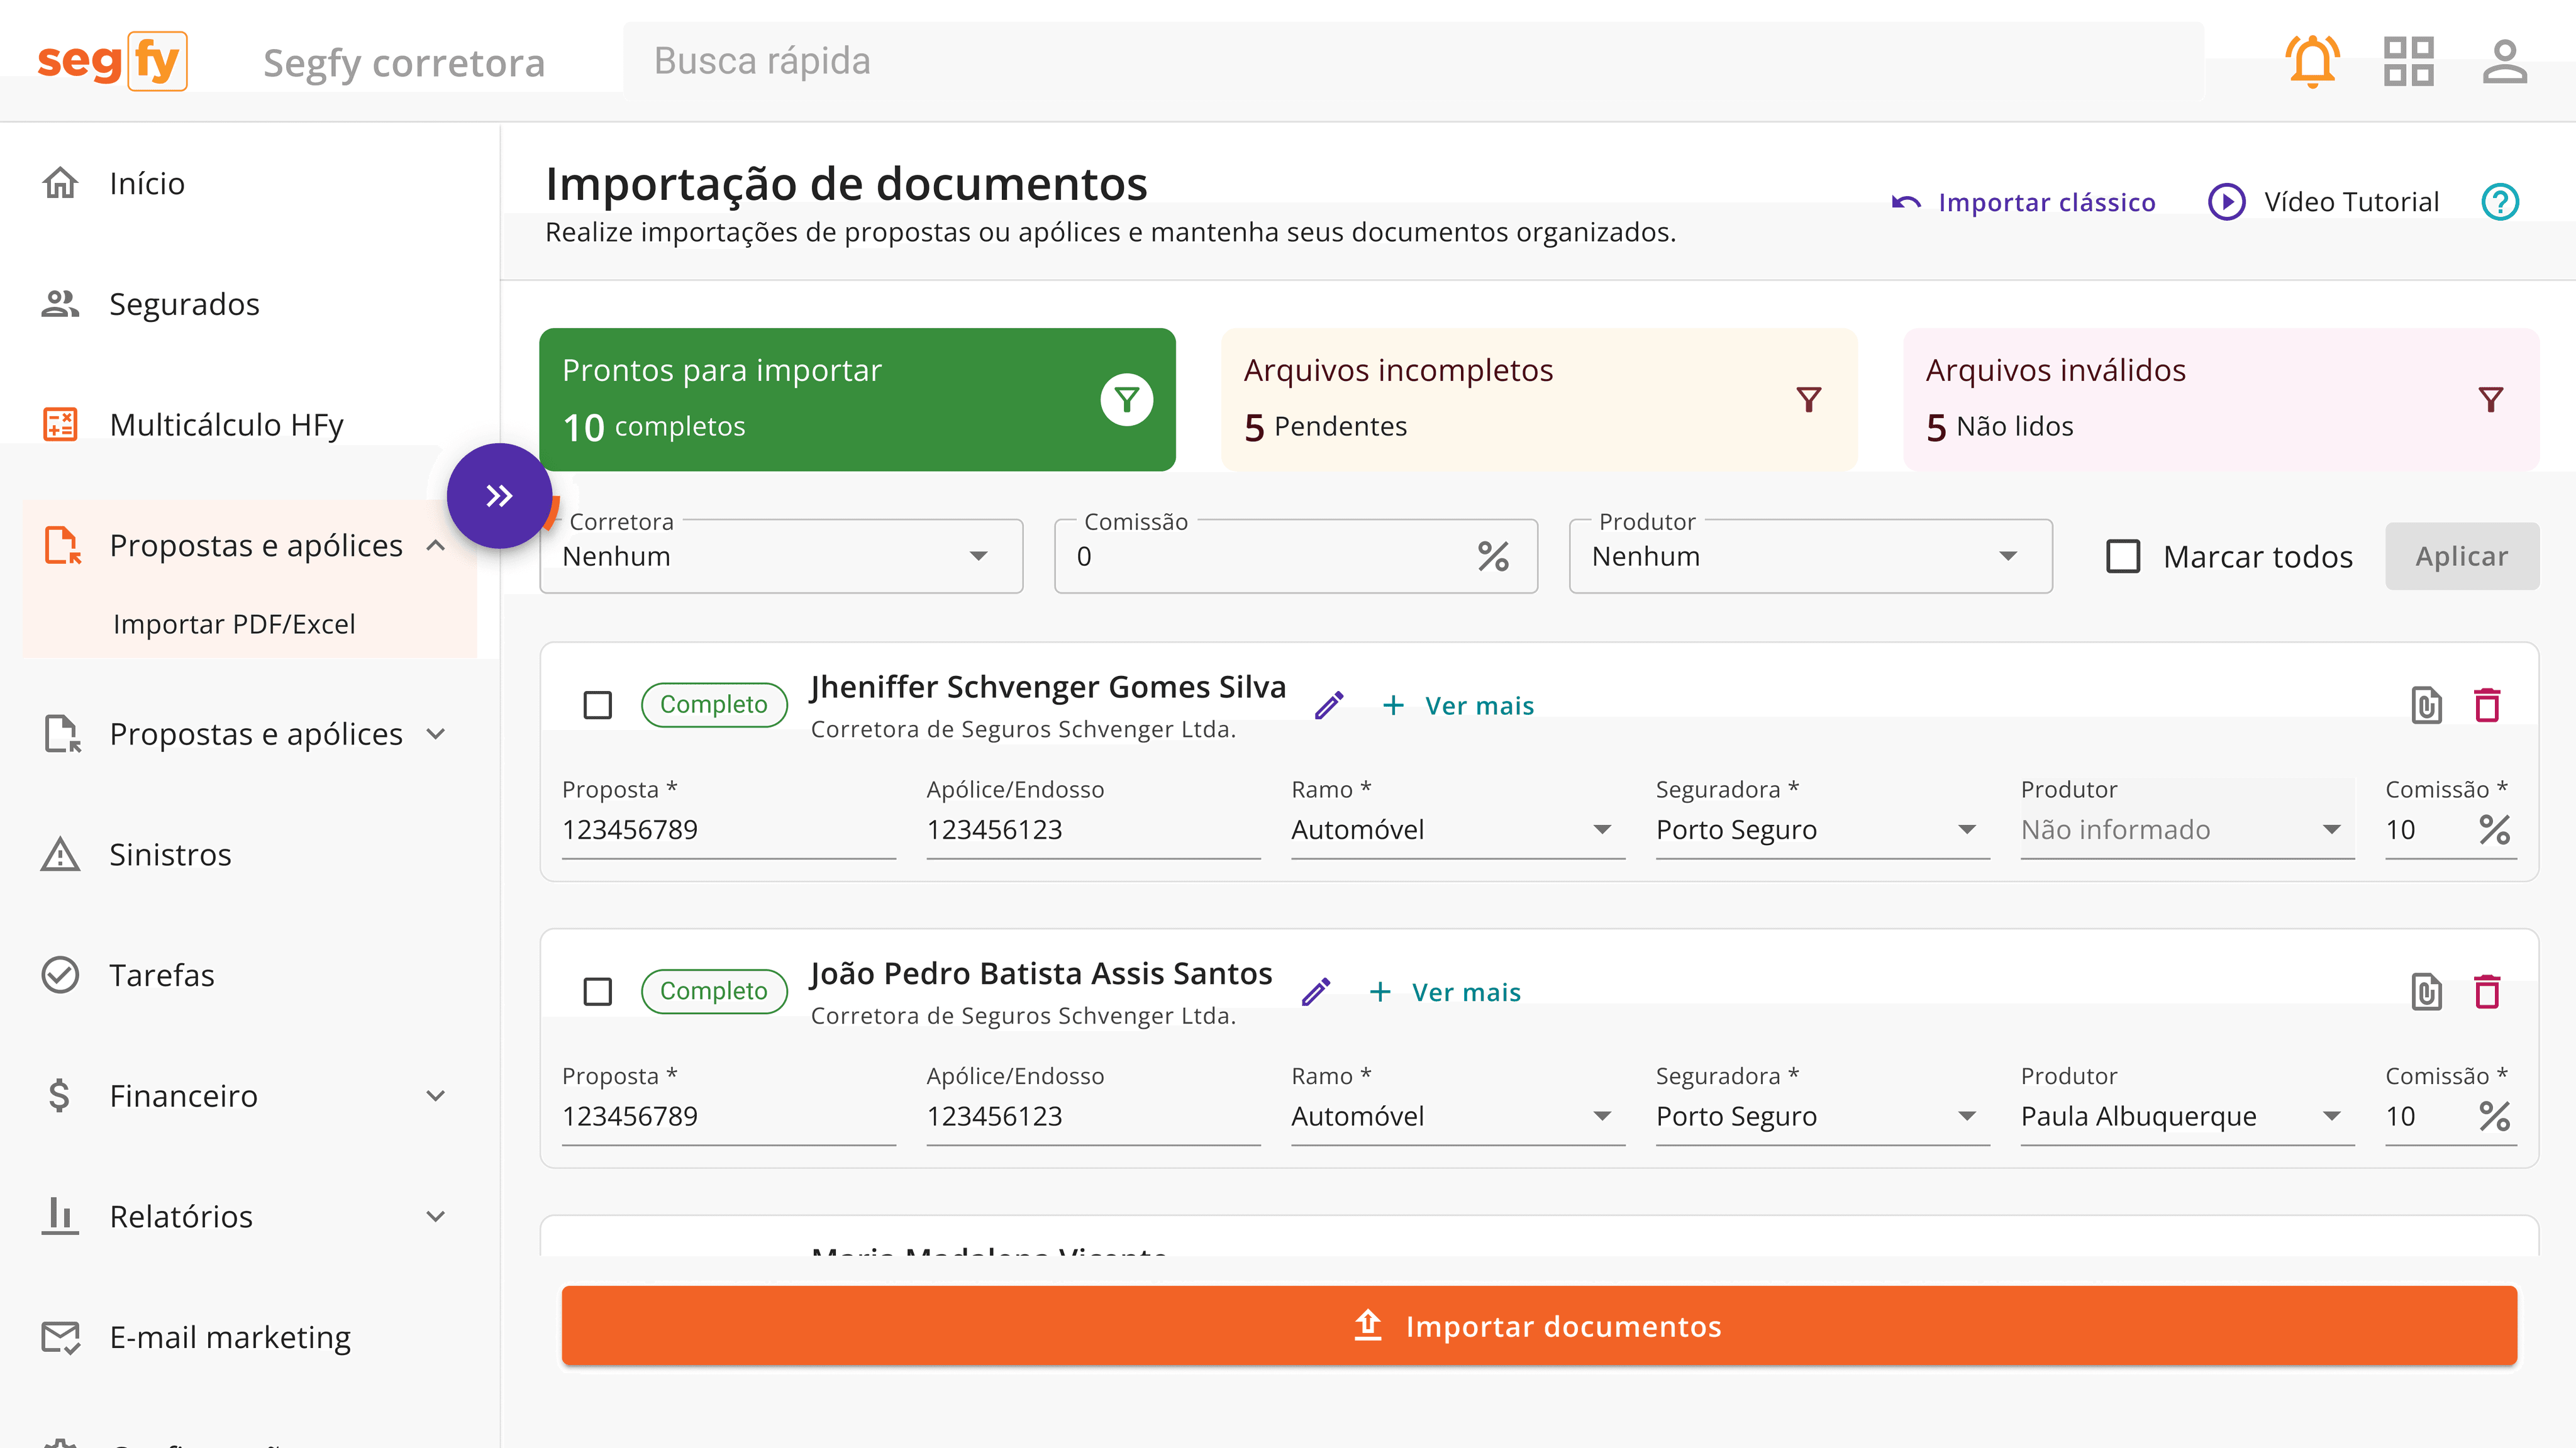
Task: Select the Prontos para importar card
Action: pos(857,400)
